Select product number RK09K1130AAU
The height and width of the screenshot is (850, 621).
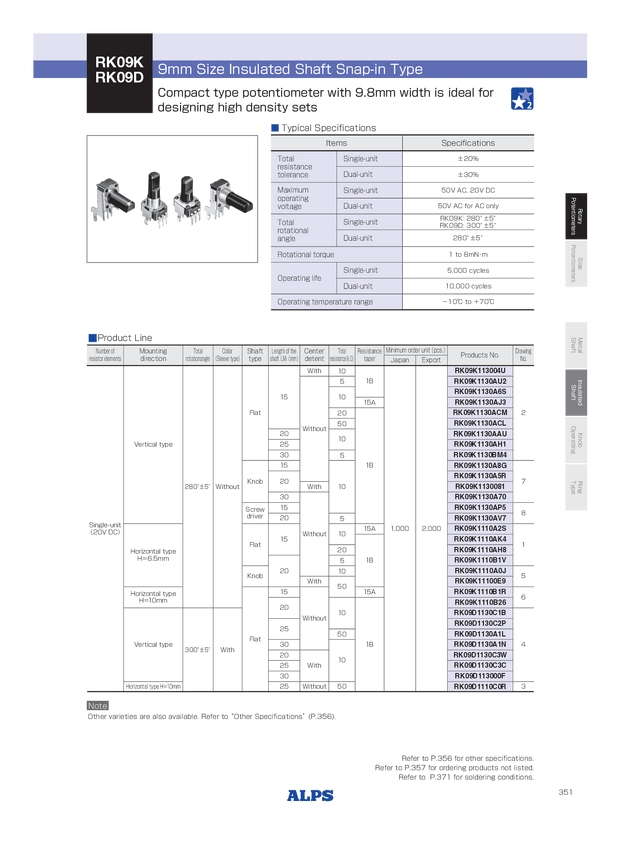coord(480,434)
